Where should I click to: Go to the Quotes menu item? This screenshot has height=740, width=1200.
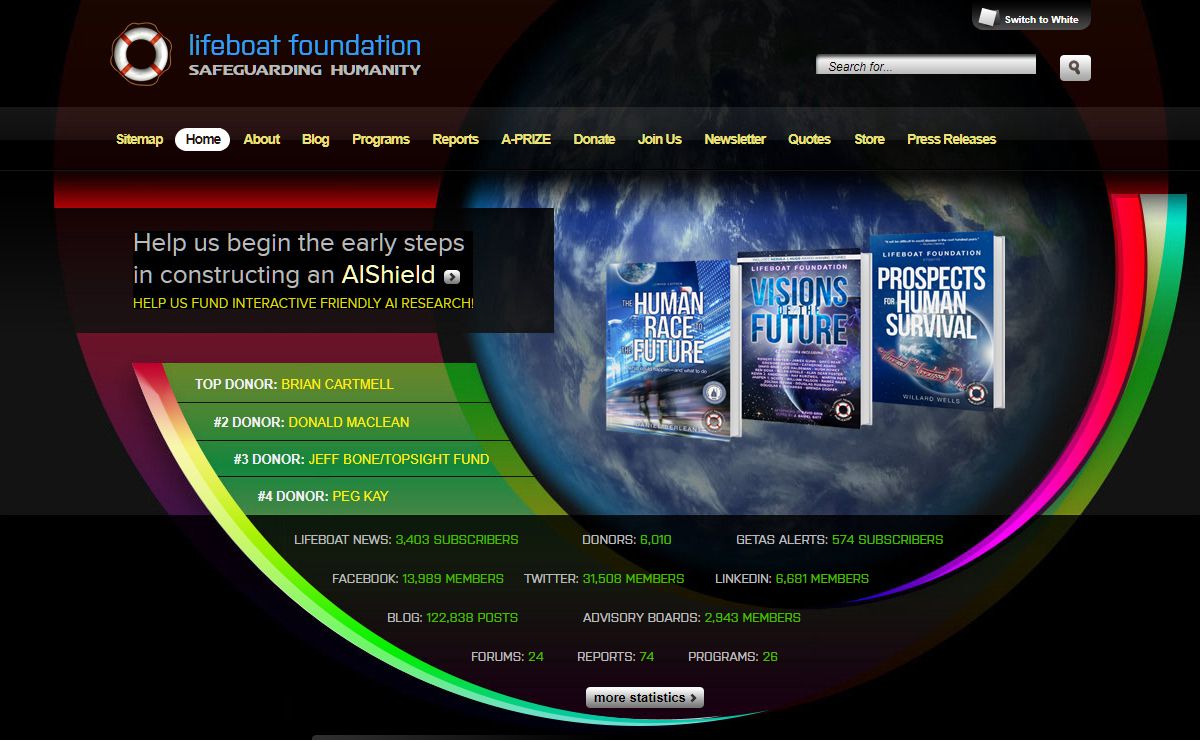coord(809,139)
